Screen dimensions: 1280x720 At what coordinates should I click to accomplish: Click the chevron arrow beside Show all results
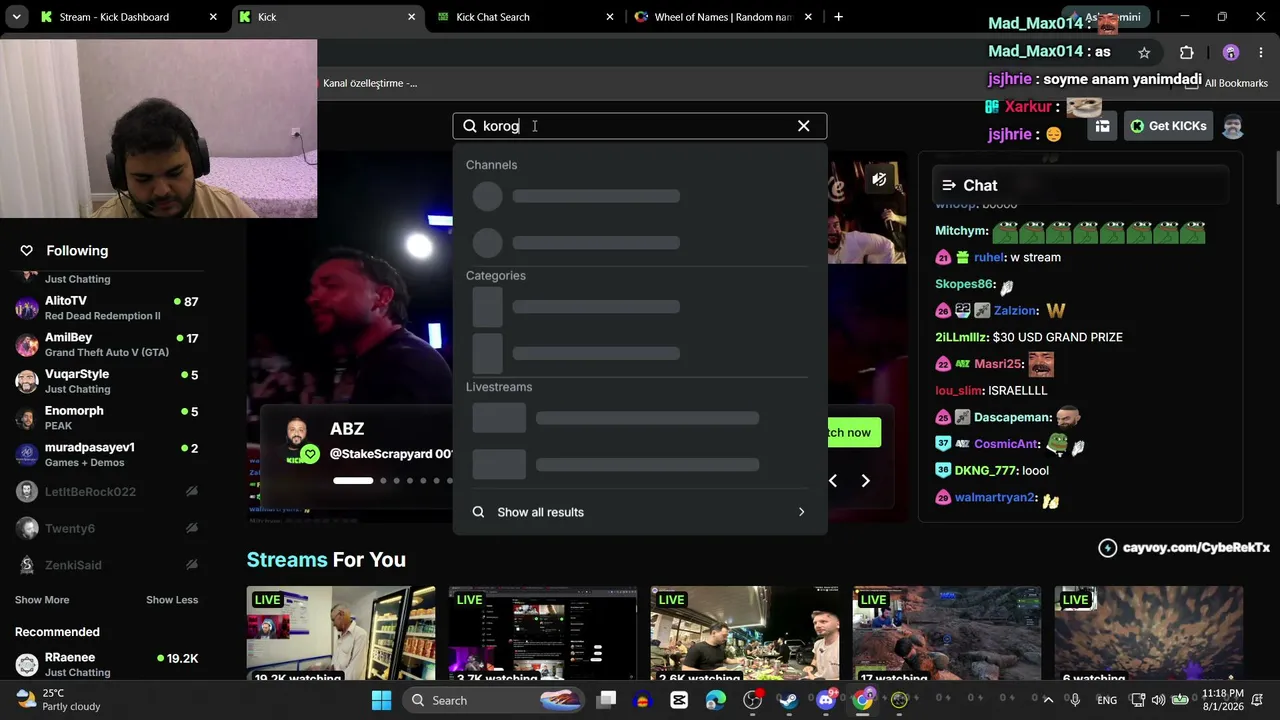click(801, 512)
